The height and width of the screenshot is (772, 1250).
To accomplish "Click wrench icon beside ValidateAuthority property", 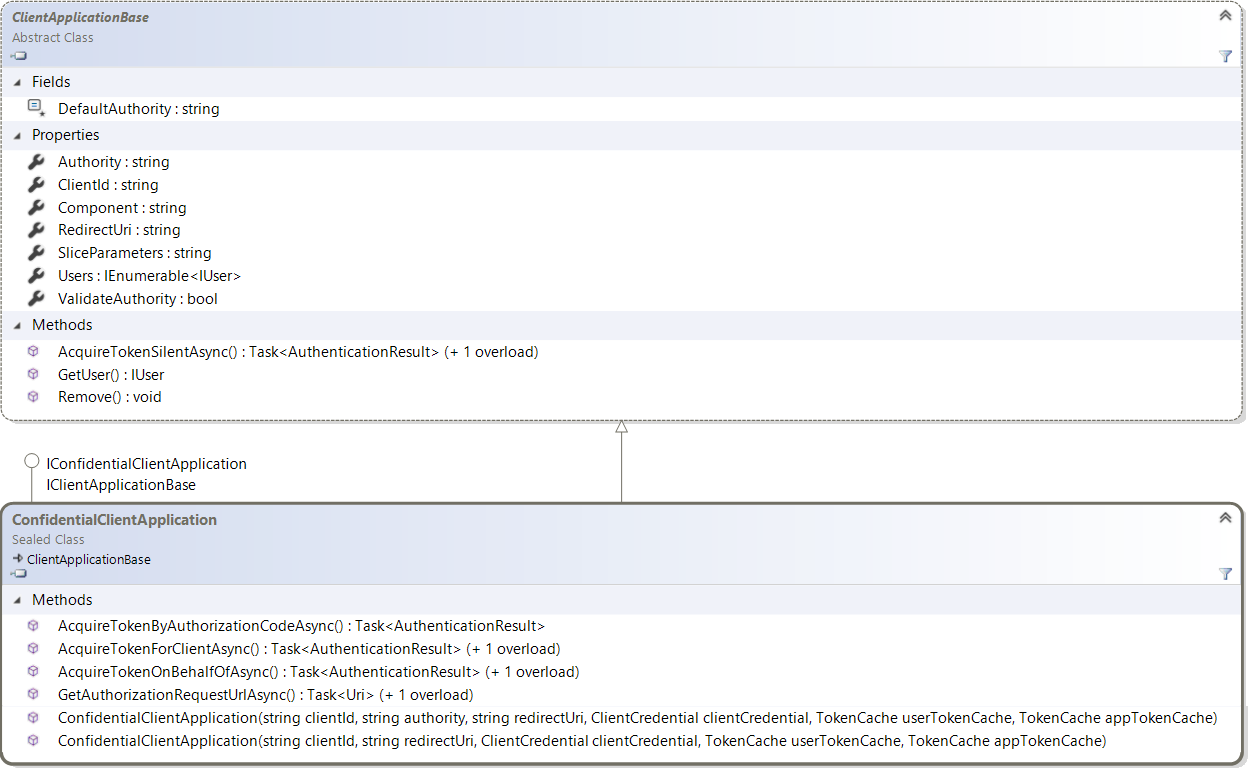I will pyautogui.click(x=36, y=298).
